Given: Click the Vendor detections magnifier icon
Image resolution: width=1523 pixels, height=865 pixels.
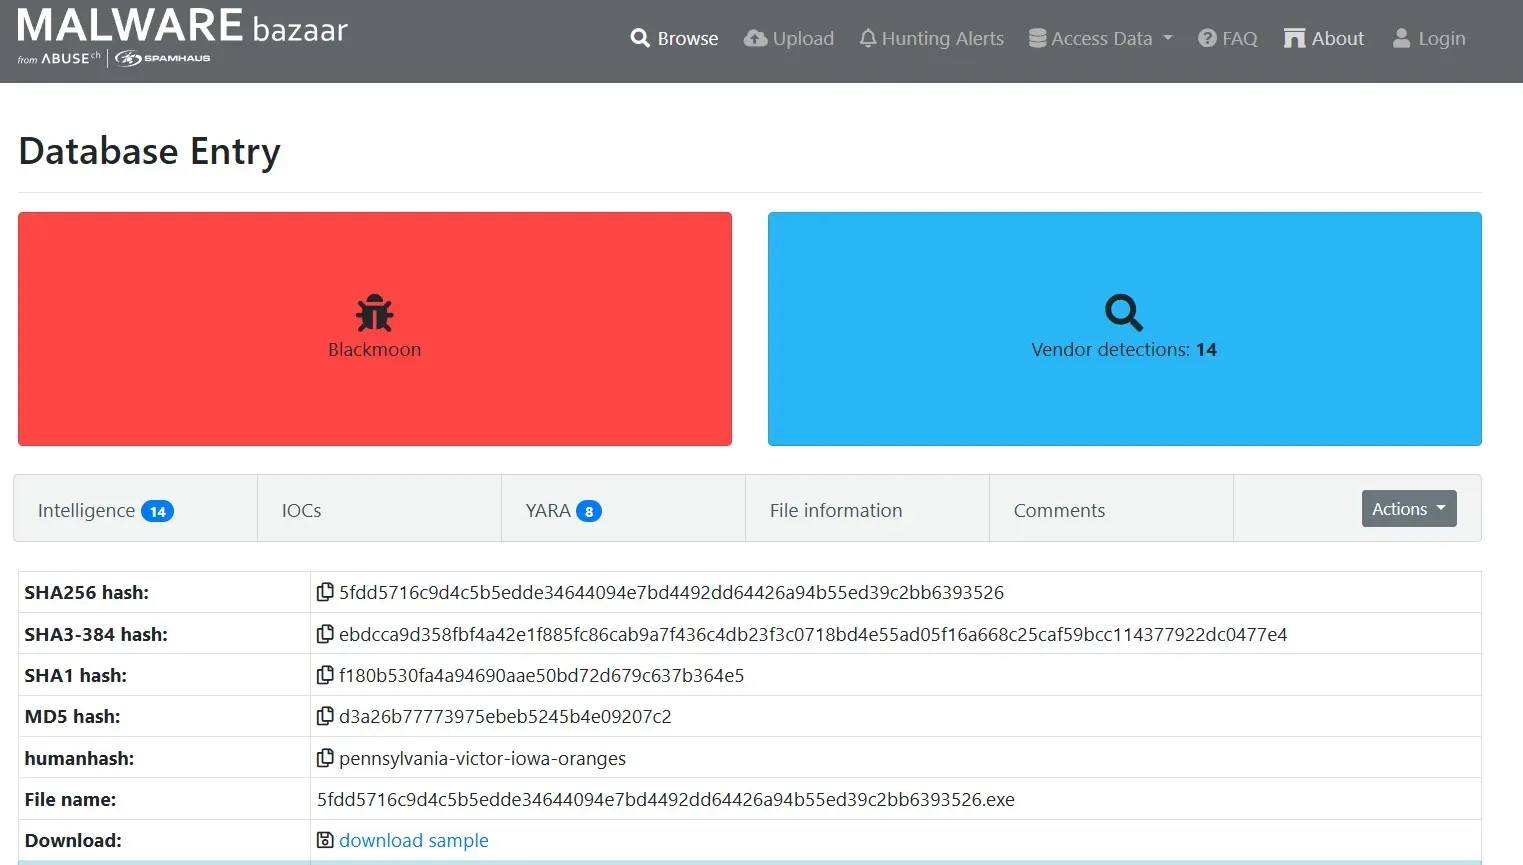Looking at the screenshot, I should [x=1123, y=312].
